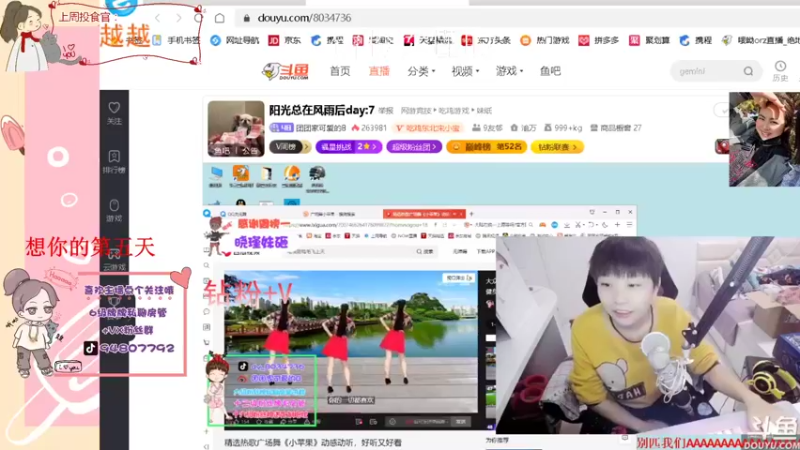Open the 拼多多 bookmark
Screen dimensions: 800x450
pyautogui.click(x=599, y=40)
